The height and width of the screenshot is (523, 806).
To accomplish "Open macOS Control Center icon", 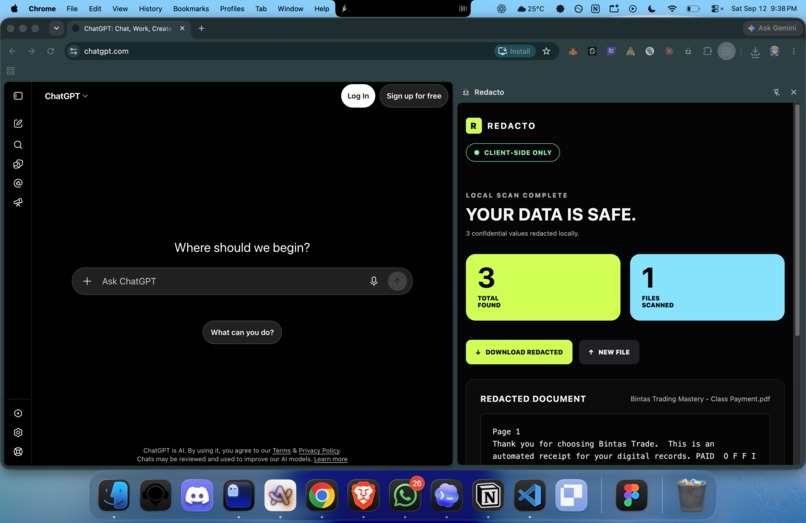I will tap(717, 8).
